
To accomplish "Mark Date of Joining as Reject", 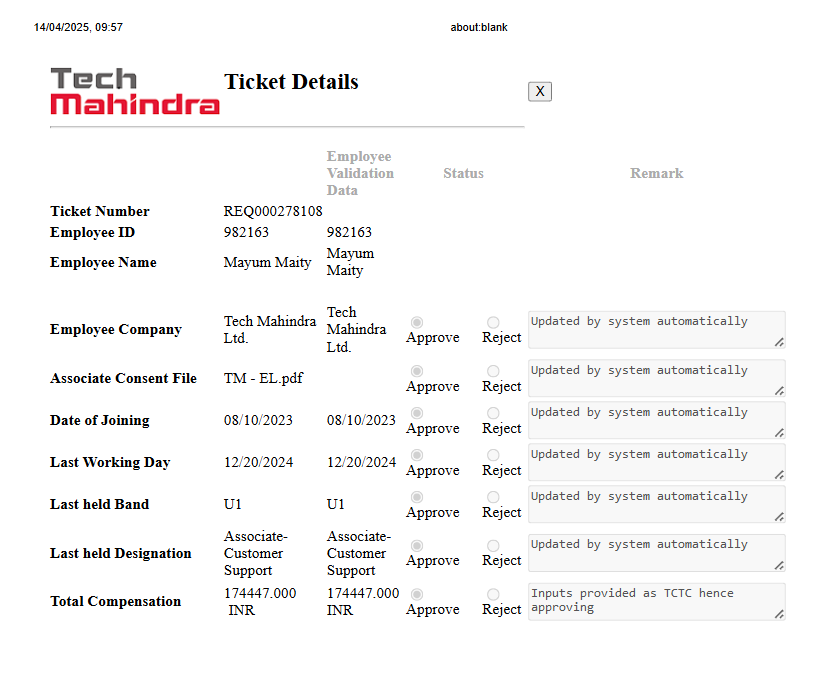I will (493, 413).
